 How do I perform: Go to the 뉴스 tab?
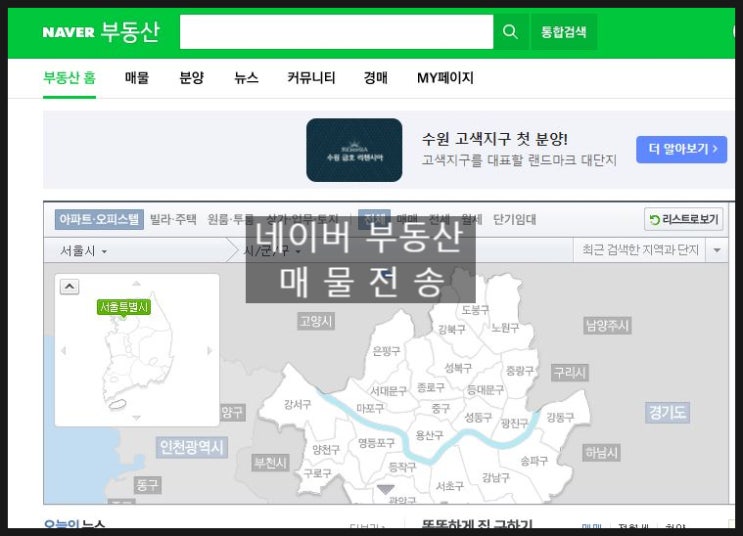[246, 78]
